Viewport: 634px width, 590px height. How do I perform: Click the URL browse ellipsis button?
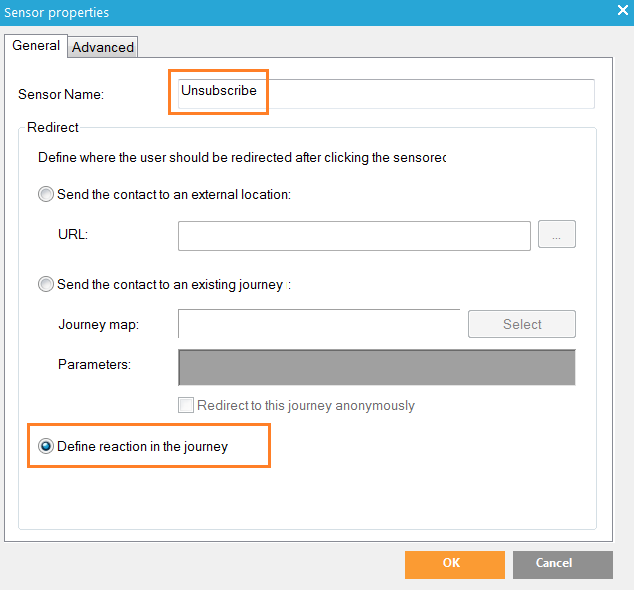tap(556, 236)
